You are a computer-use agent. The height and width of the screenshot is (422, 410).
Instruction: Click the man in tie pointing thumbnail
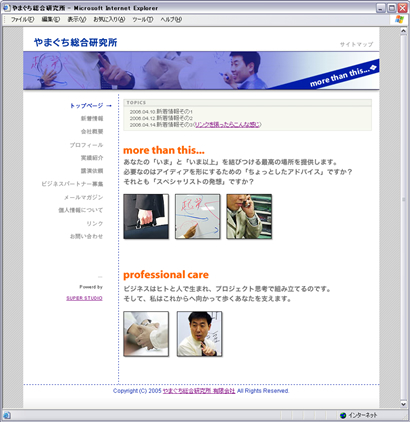[x=199, y=334]
